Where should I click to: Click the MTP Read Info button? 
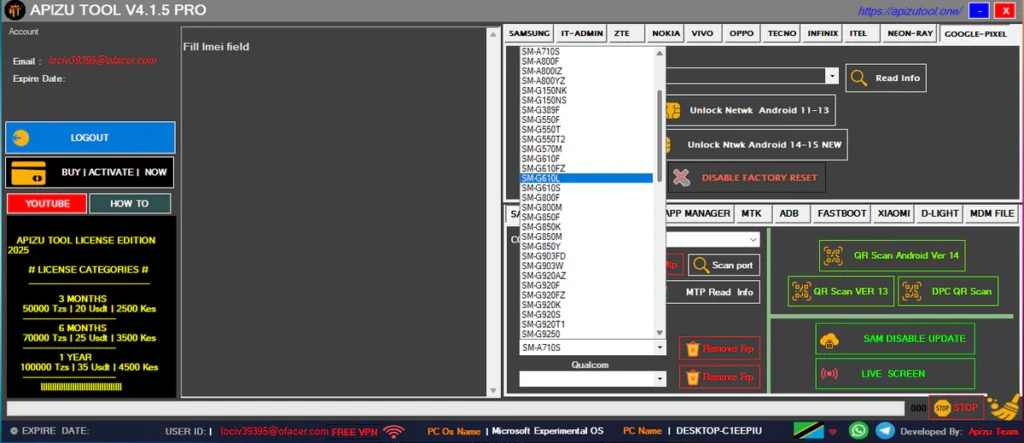tap(713, 292)
